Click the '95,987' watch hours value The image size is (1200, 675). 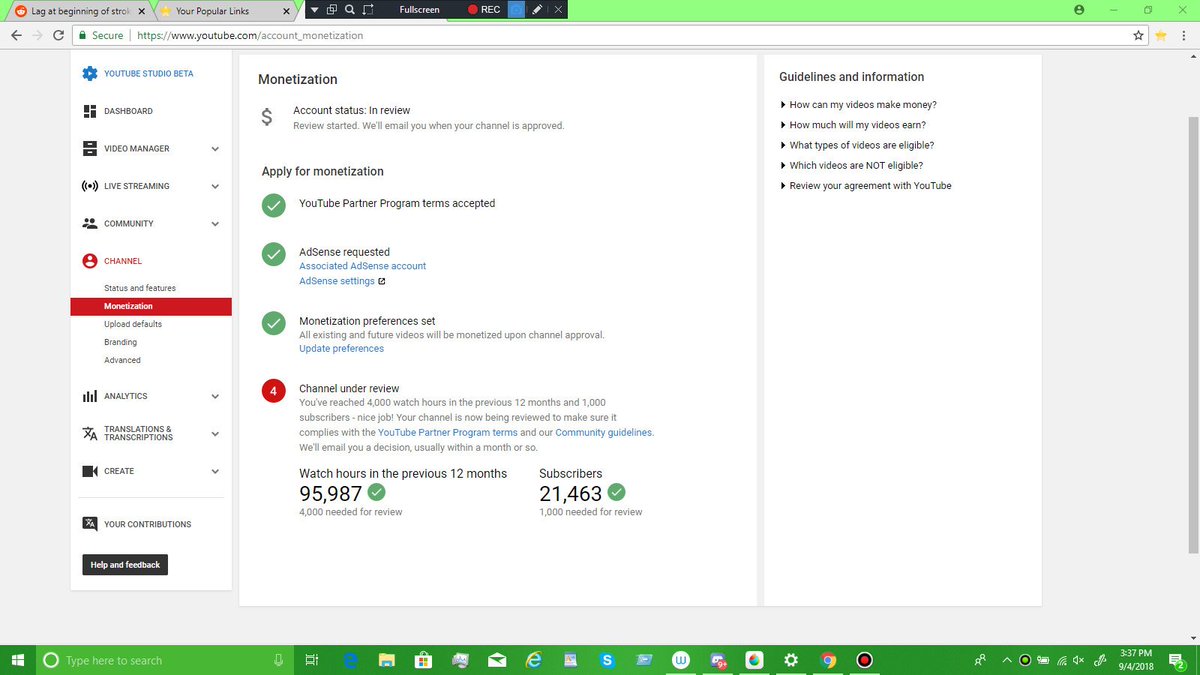tap(331, 493)
